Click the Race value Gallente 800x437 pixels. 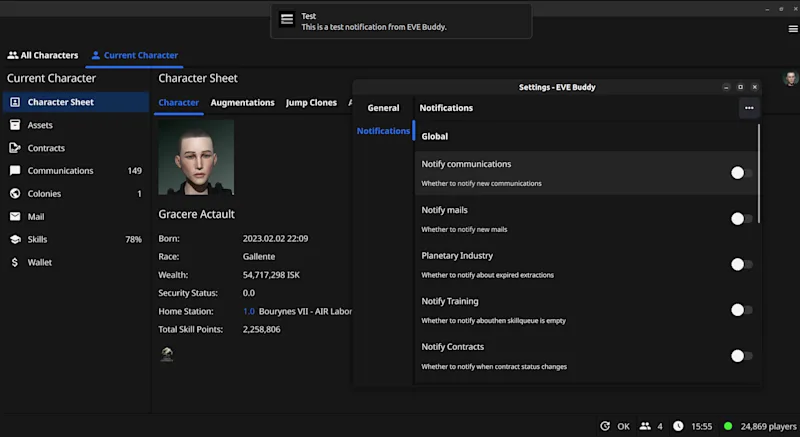click(259, 256)
